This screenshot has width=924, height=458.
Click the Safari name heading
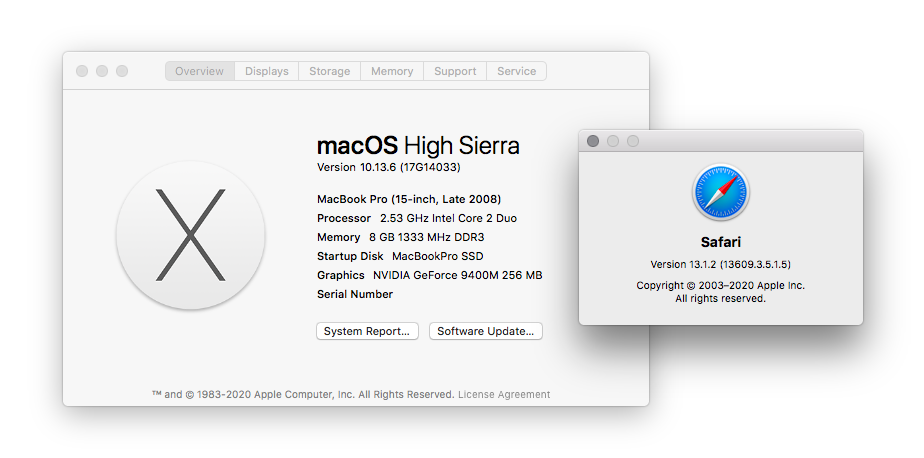point(721,242)
